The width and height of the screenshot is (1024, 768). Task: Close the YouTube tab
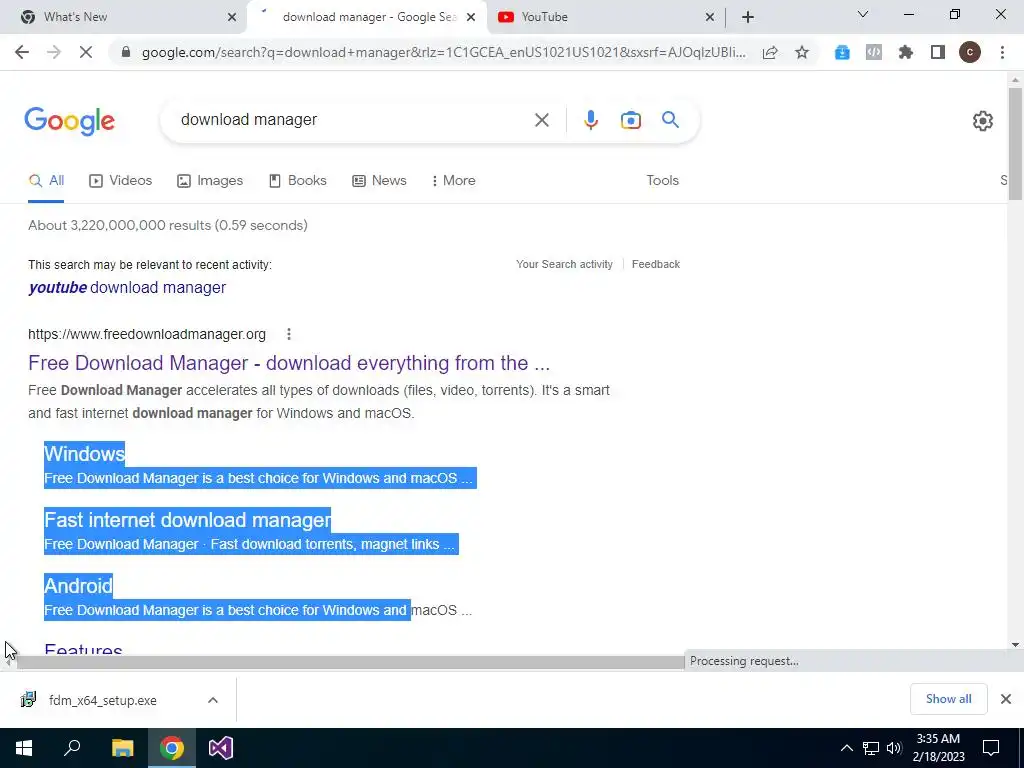[710, 17]
